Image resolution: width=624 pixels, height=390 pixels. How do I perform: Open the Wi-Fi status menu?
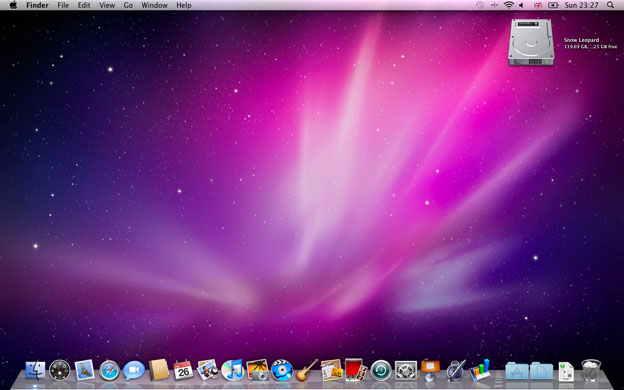508,5
